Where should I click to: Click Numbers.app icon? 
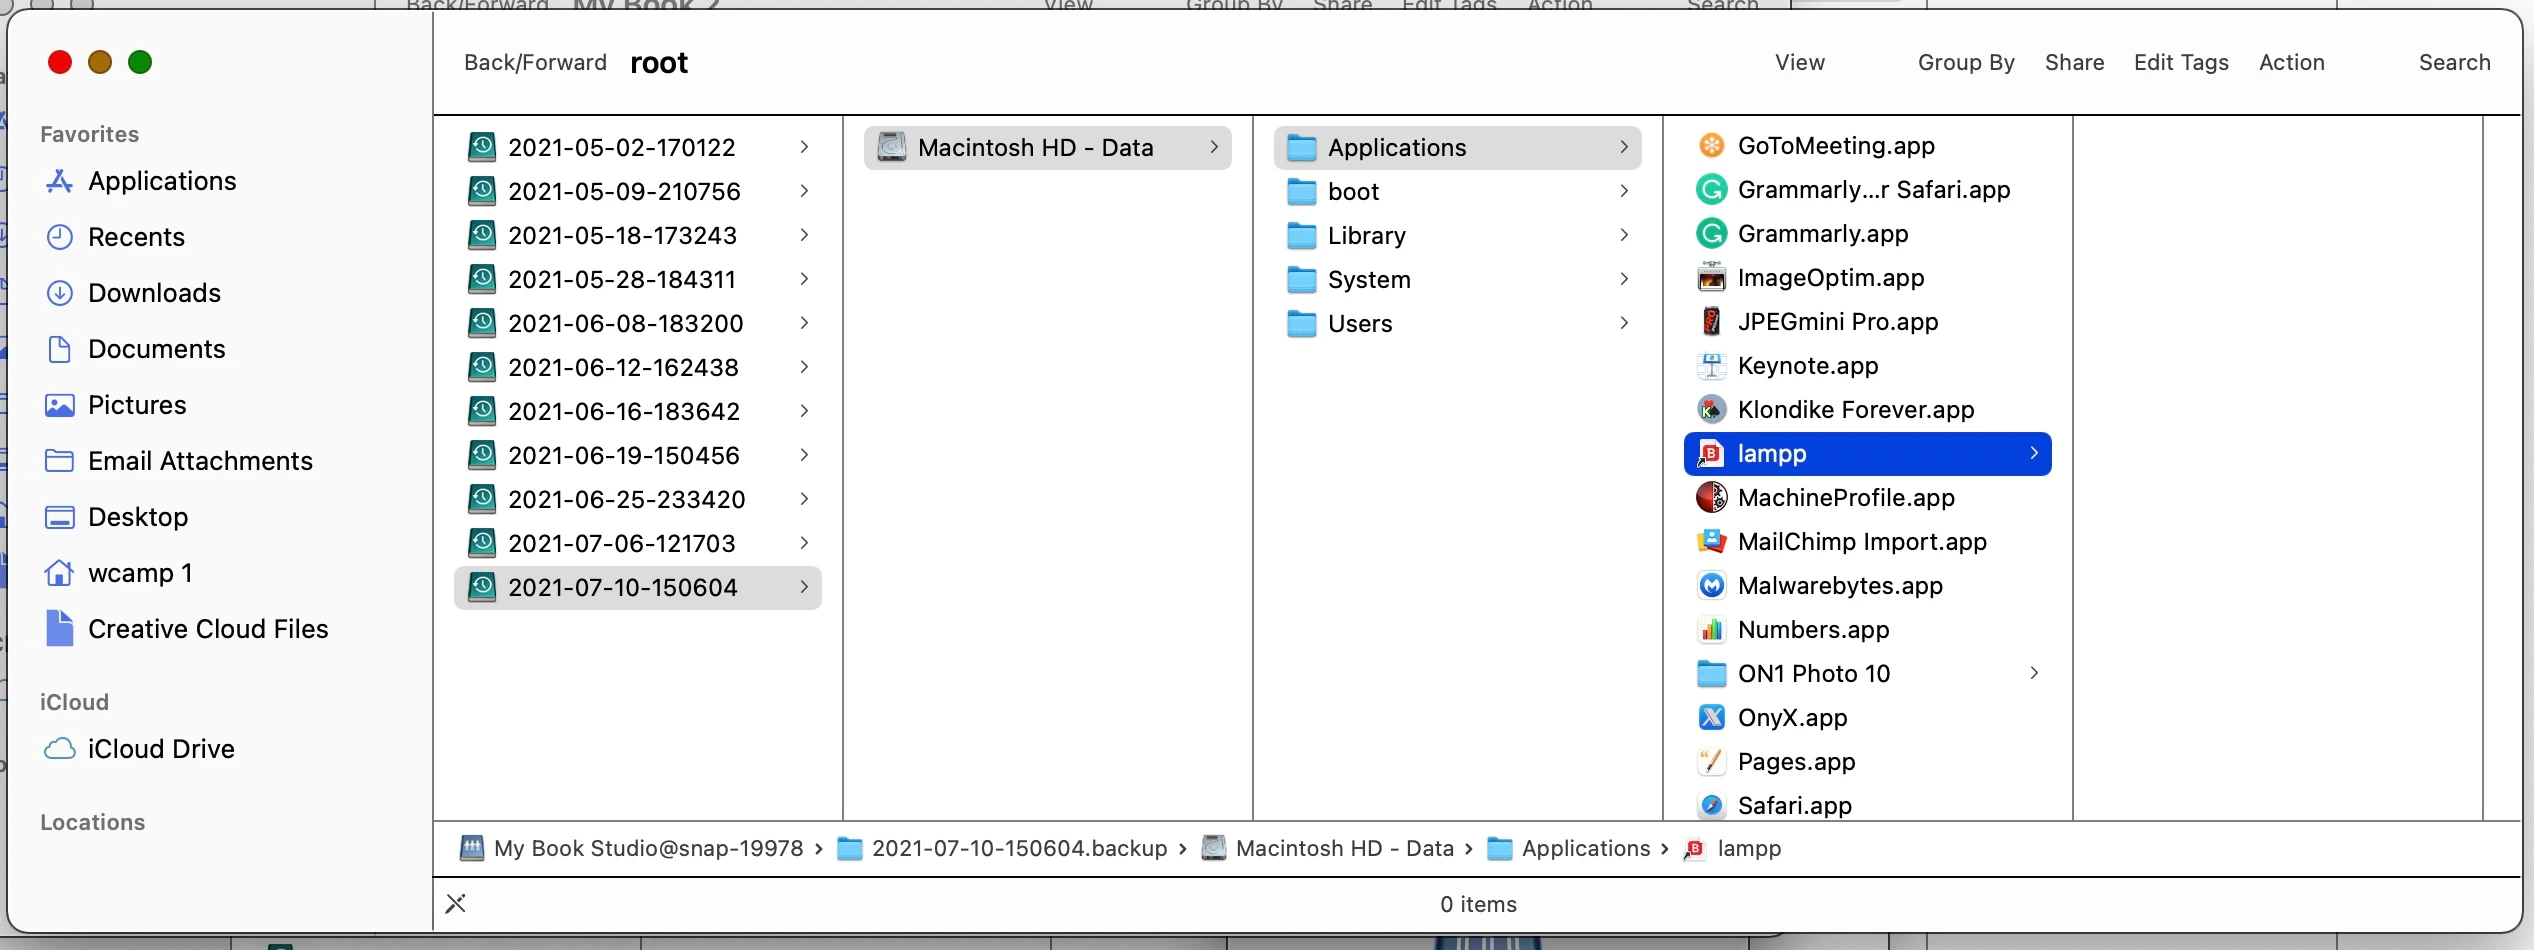coord(1711,630)
